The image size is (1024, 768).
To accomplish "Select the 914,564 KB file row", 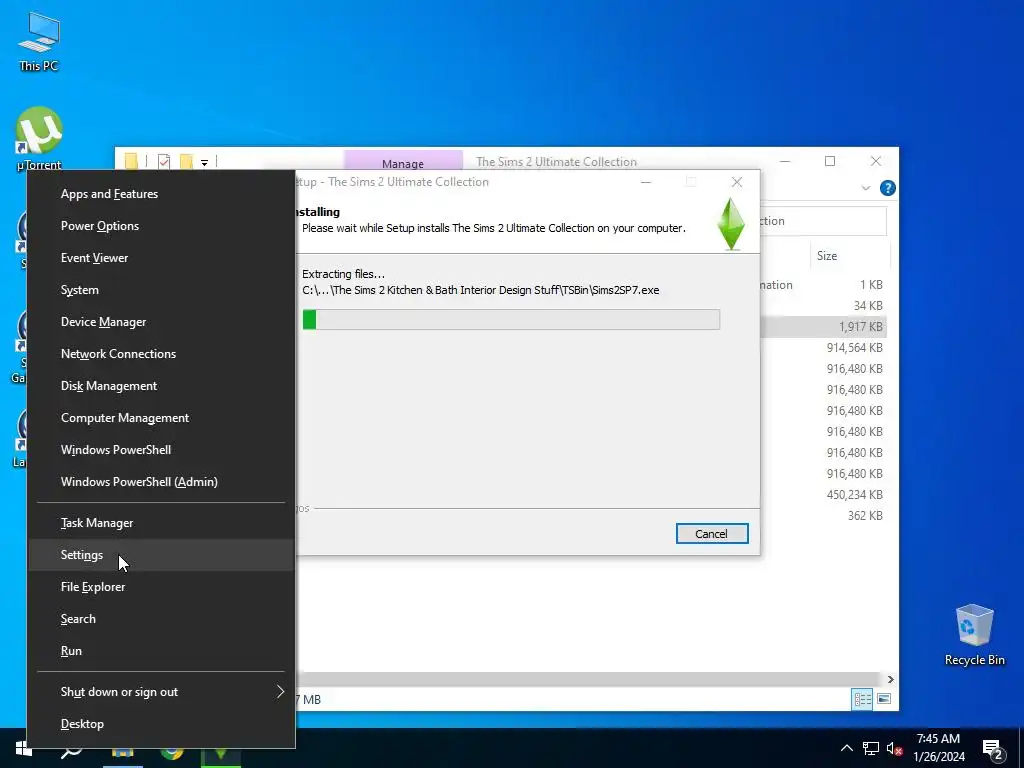I will [825, 347].
